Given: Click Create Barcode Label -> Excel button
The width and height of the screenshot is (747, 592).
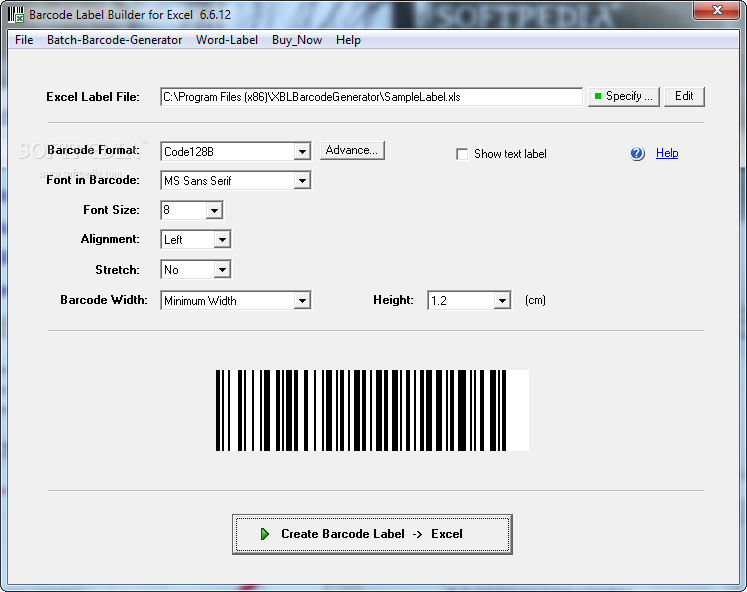Looking at the screenshot, I should pos(373,534).
